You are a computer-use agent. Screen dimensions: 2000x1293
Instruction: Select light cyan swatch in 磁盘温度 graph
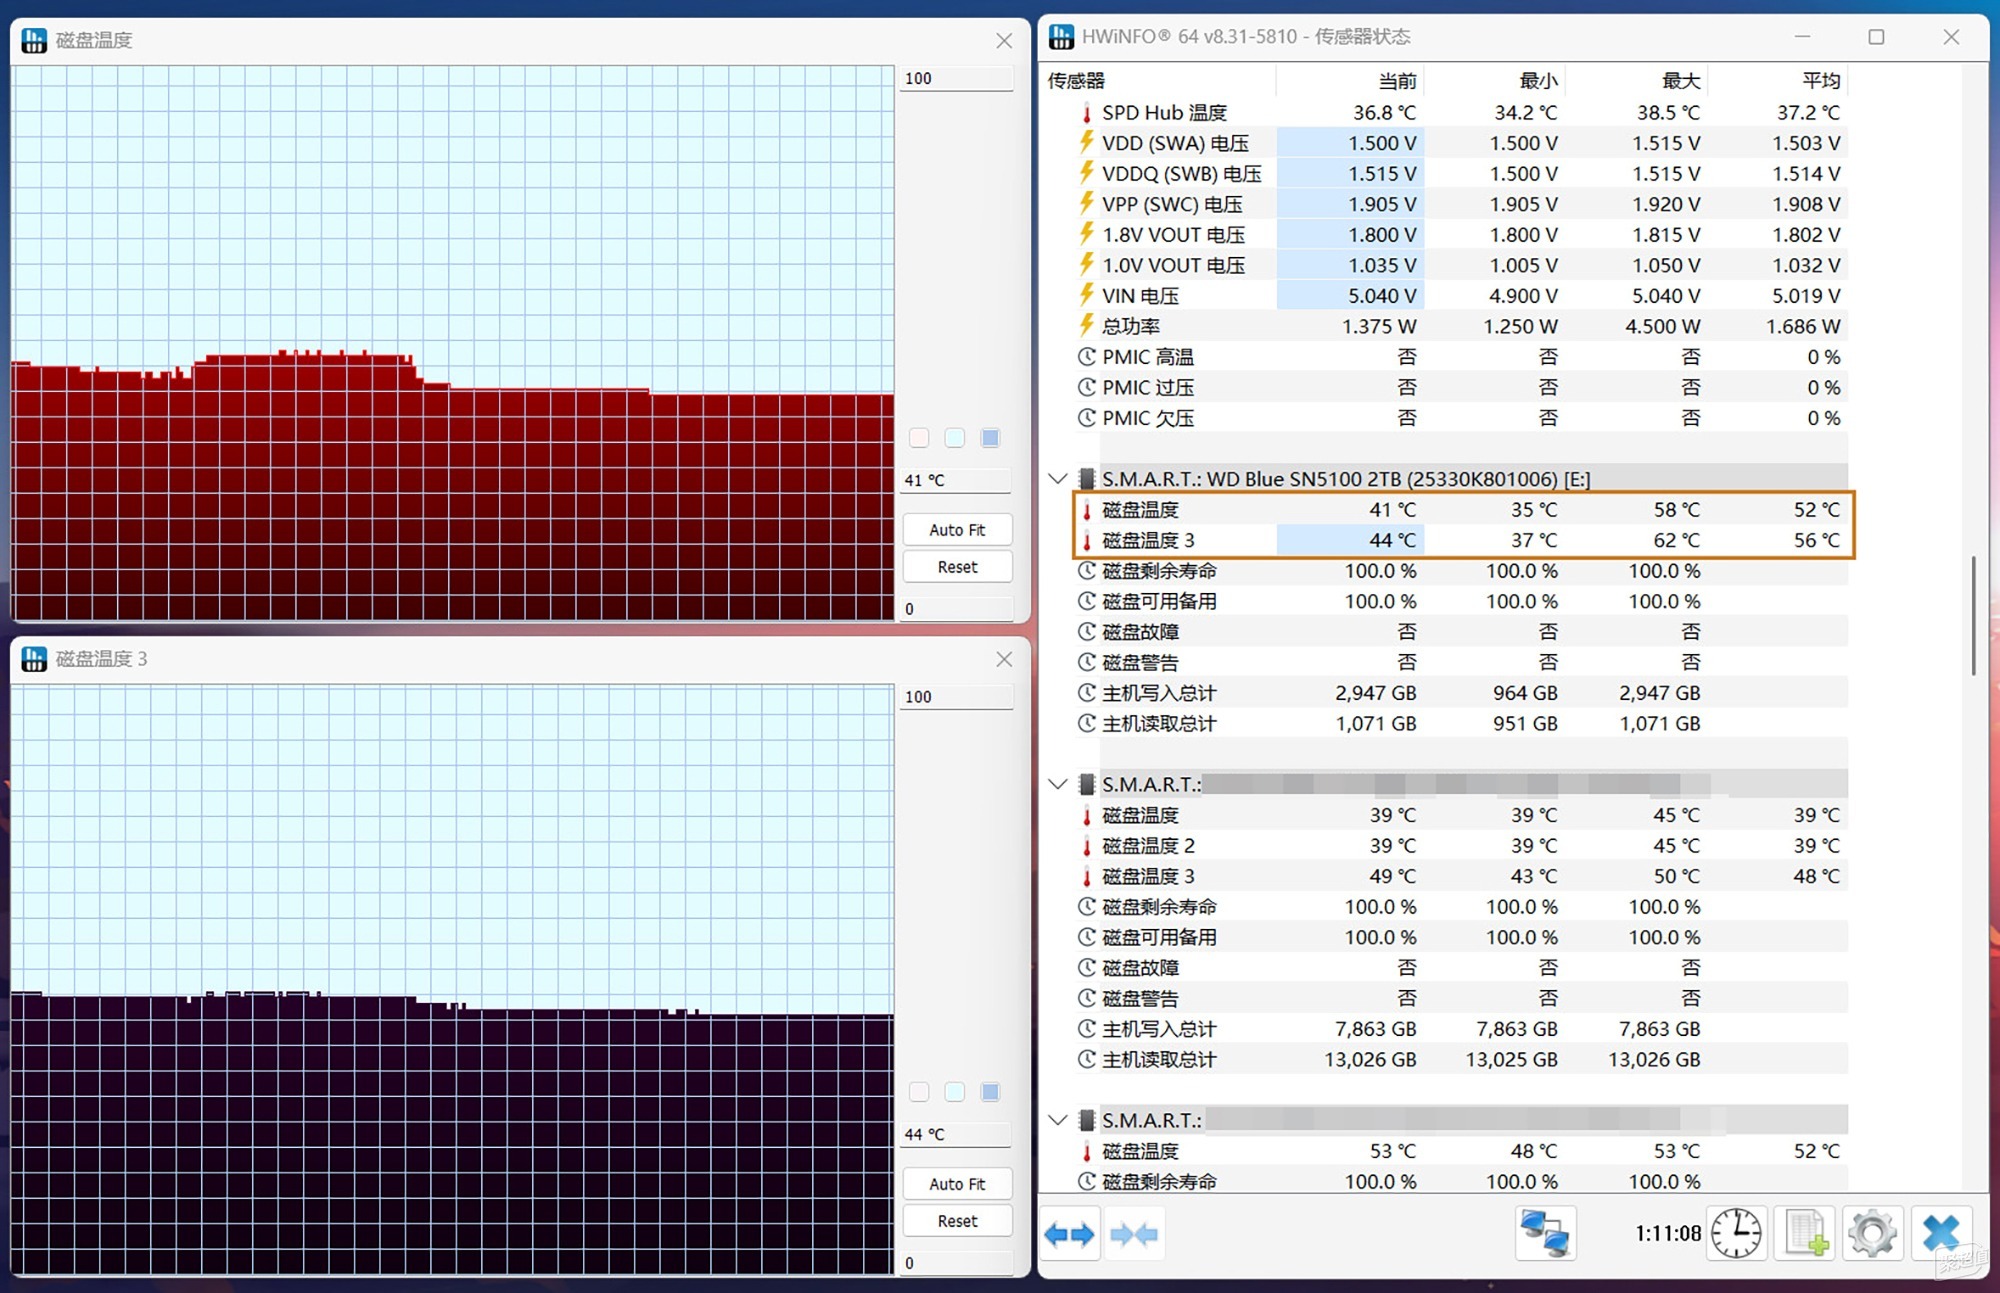(x=955, y=438)
